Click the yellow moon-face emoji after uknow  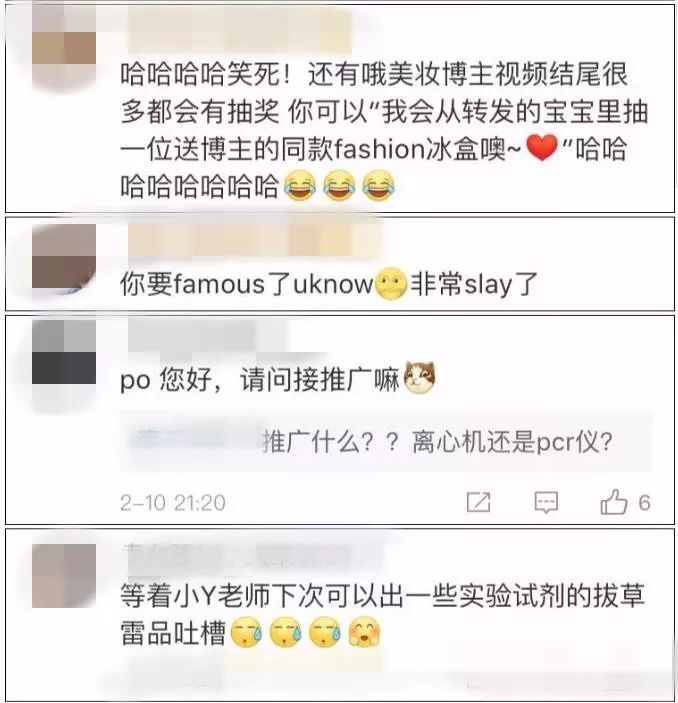coord(391,283)
